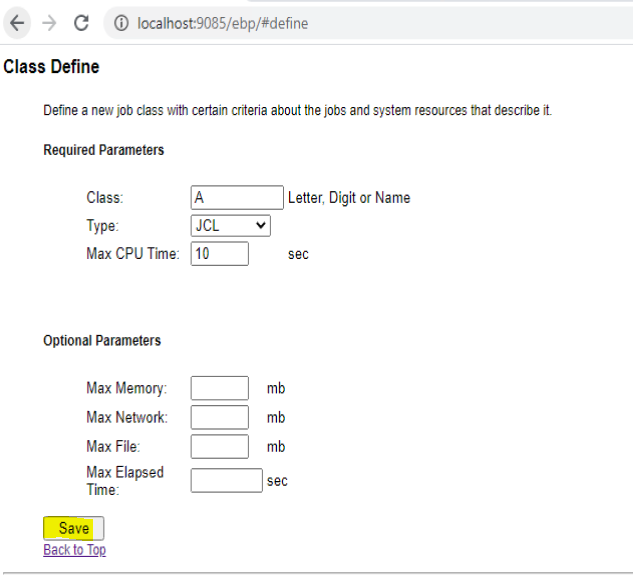This screenshot has width=633, height=576.
Task: Go back with the browser back arrow
Action: (x=17, y=23)
